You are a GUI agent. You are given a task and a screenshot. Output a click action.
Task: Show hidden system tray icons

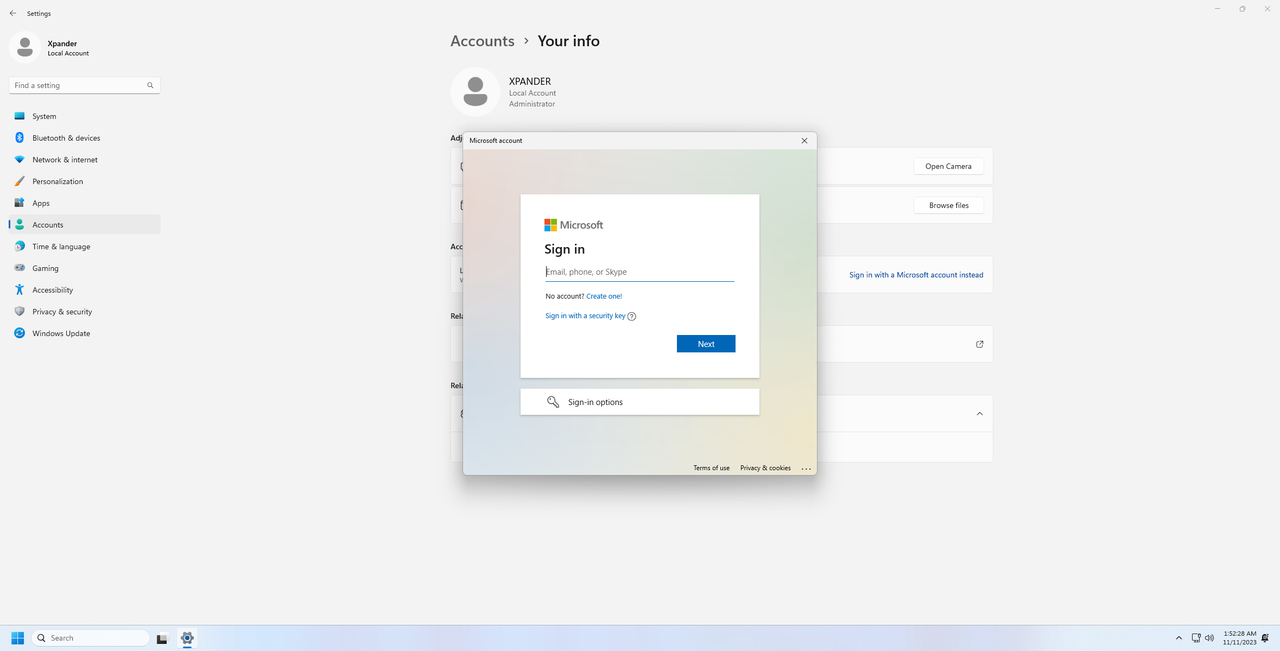tap(1179, 638)
